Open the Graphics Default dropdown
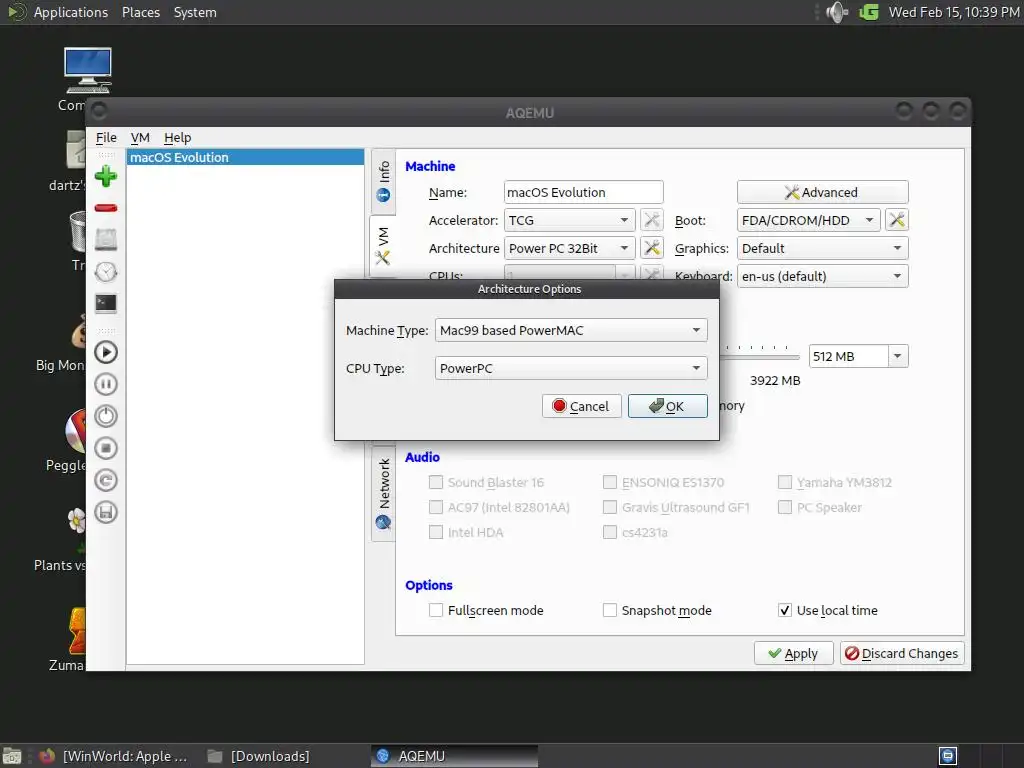 coord(823,248)
